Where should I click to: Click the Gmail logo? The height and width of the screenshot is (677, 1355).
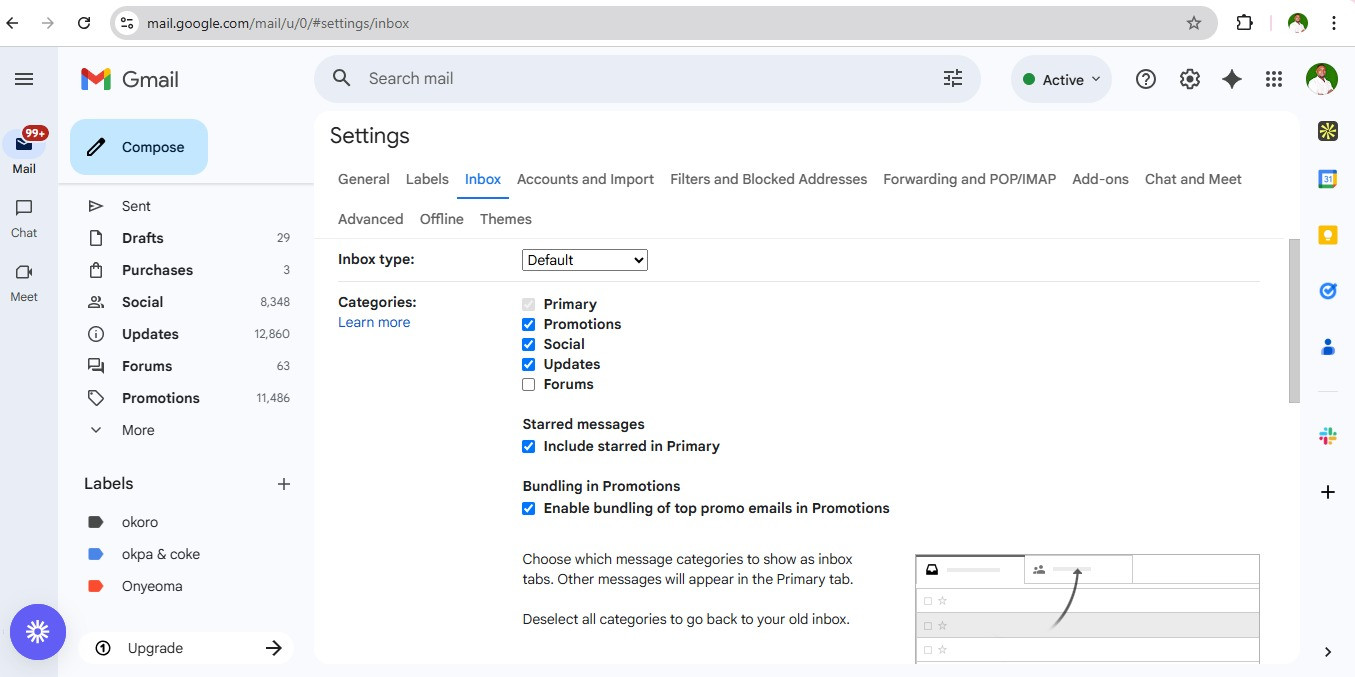(130, 79)
